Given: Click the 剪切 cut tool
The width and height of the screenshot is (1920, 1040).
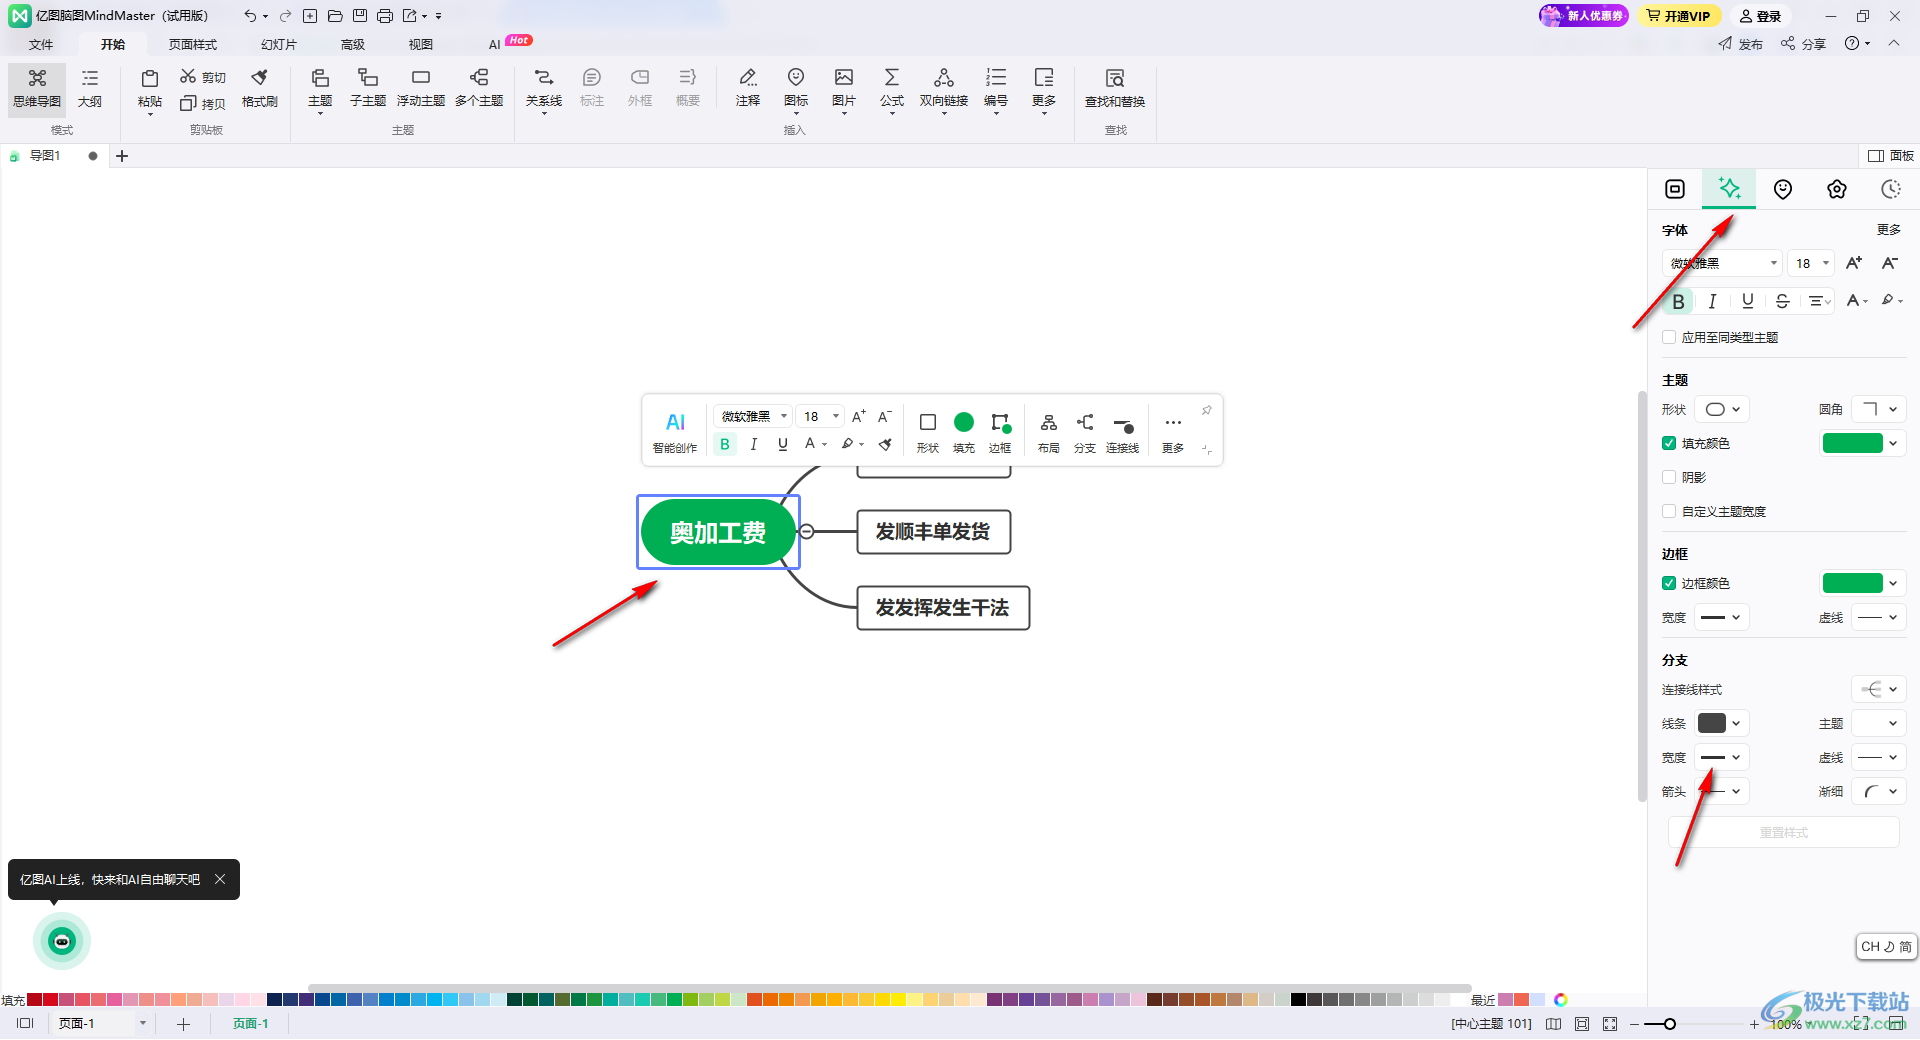Looking at the screenshot, I should click(203, 77).
